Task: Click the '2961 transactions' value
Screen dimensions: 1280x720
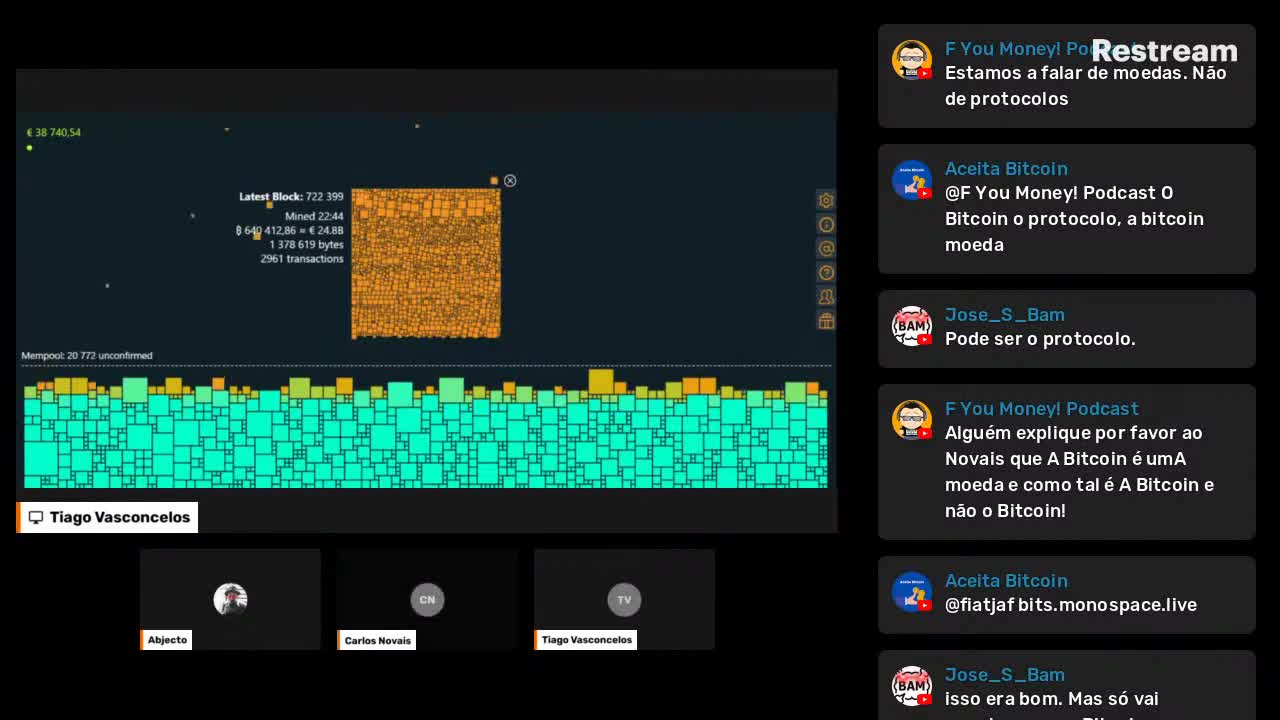Action: [x=302, y=258]
